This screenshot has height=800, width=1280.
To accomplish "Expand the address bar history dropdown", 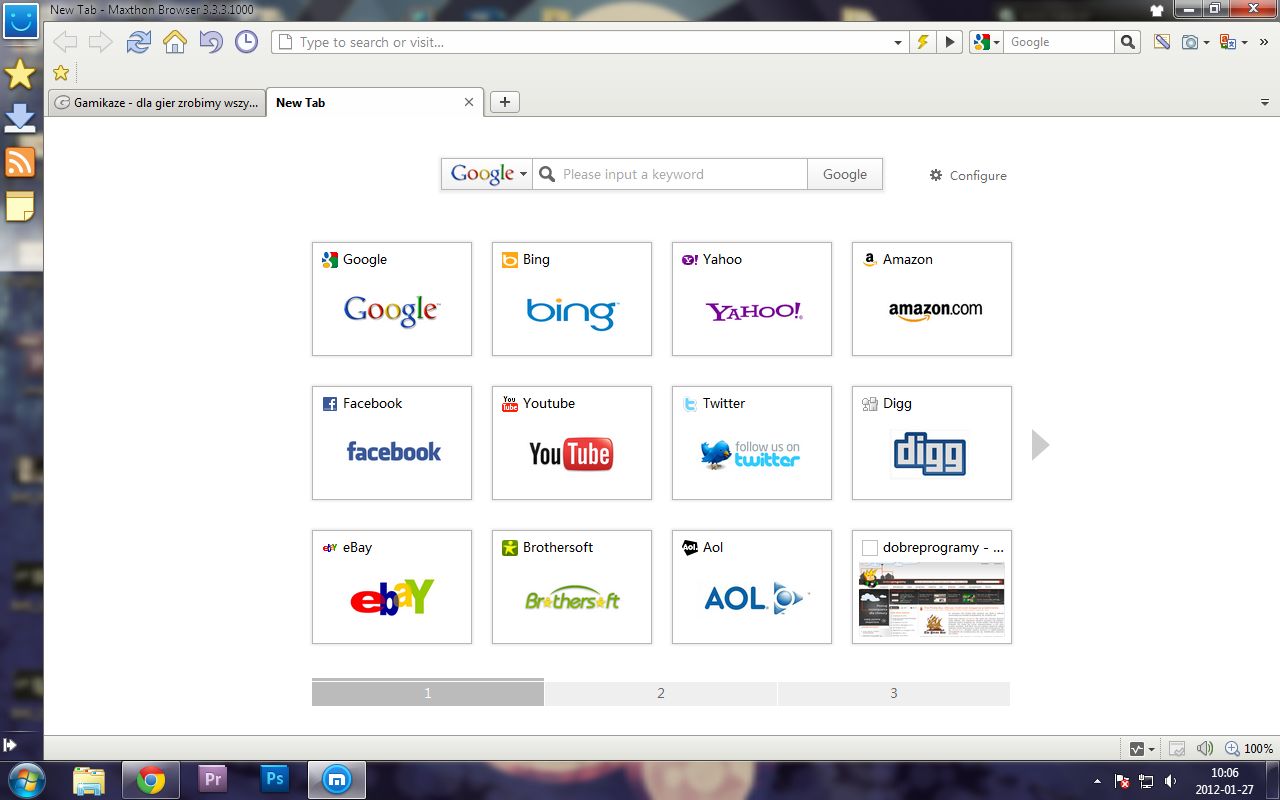I will tap(897, 43).
